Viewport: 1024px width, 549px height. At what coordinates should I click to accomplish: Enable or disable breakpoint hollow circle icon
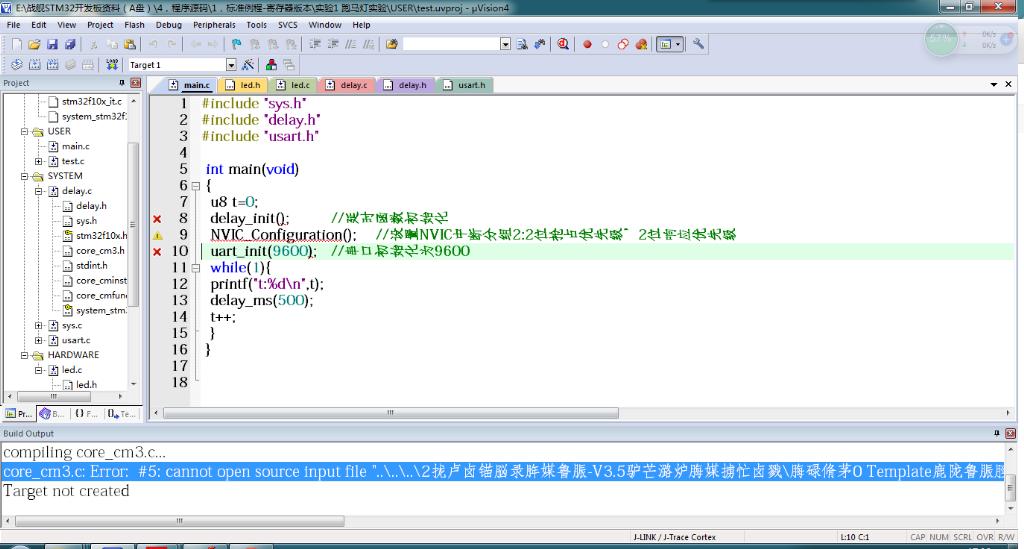605,44
